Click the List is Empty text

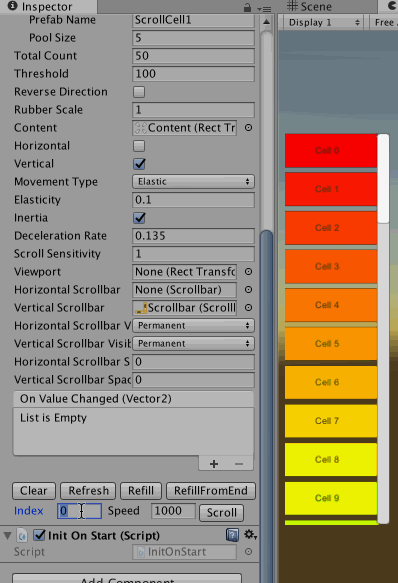coord(53,418)
